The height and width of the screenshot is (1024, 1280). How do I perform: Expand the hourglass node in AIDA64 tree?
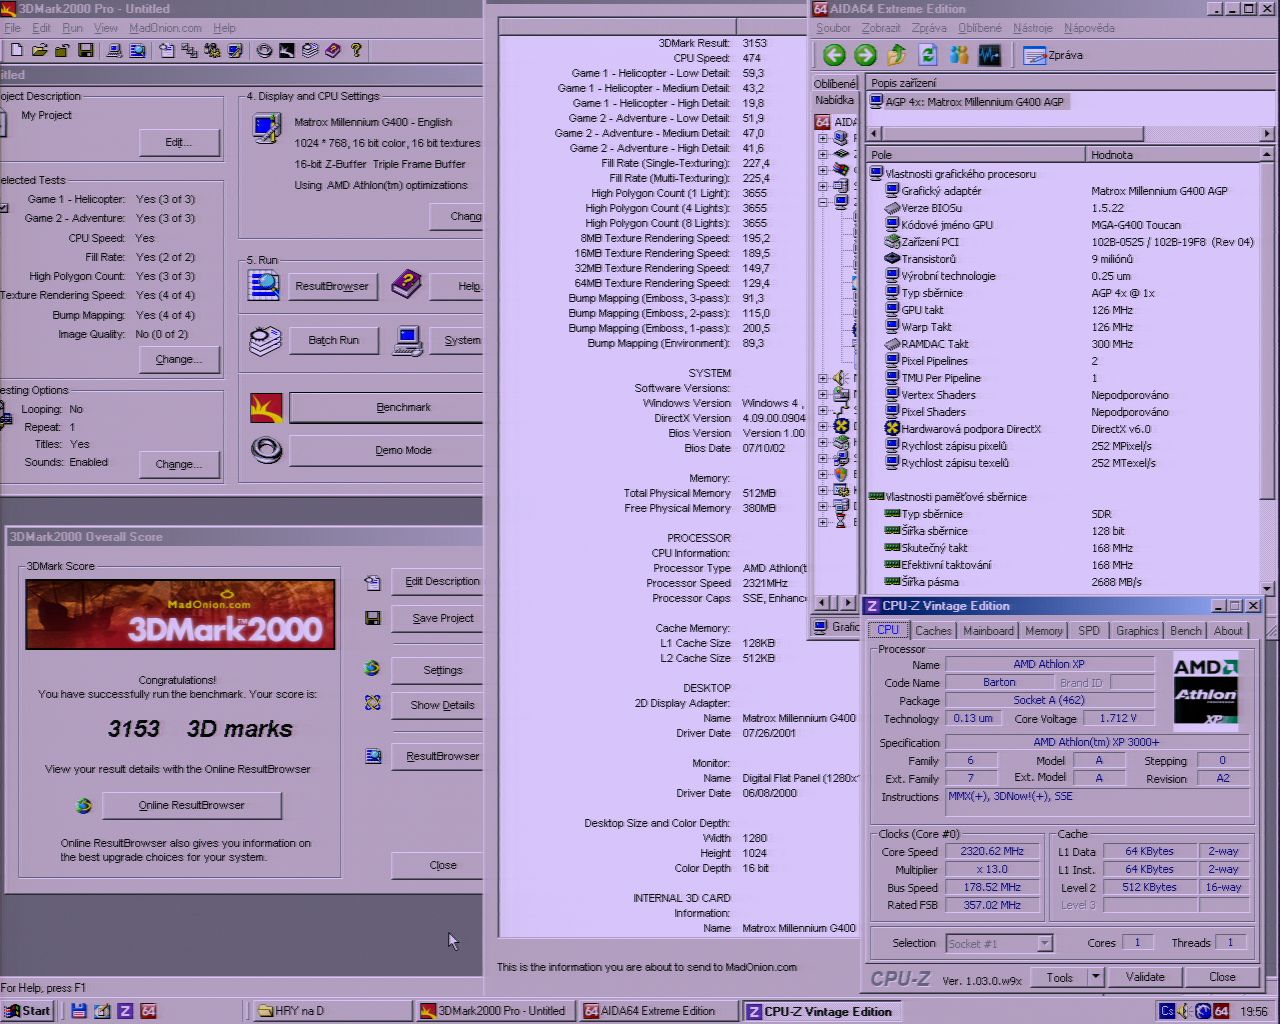tap(823, 522)
